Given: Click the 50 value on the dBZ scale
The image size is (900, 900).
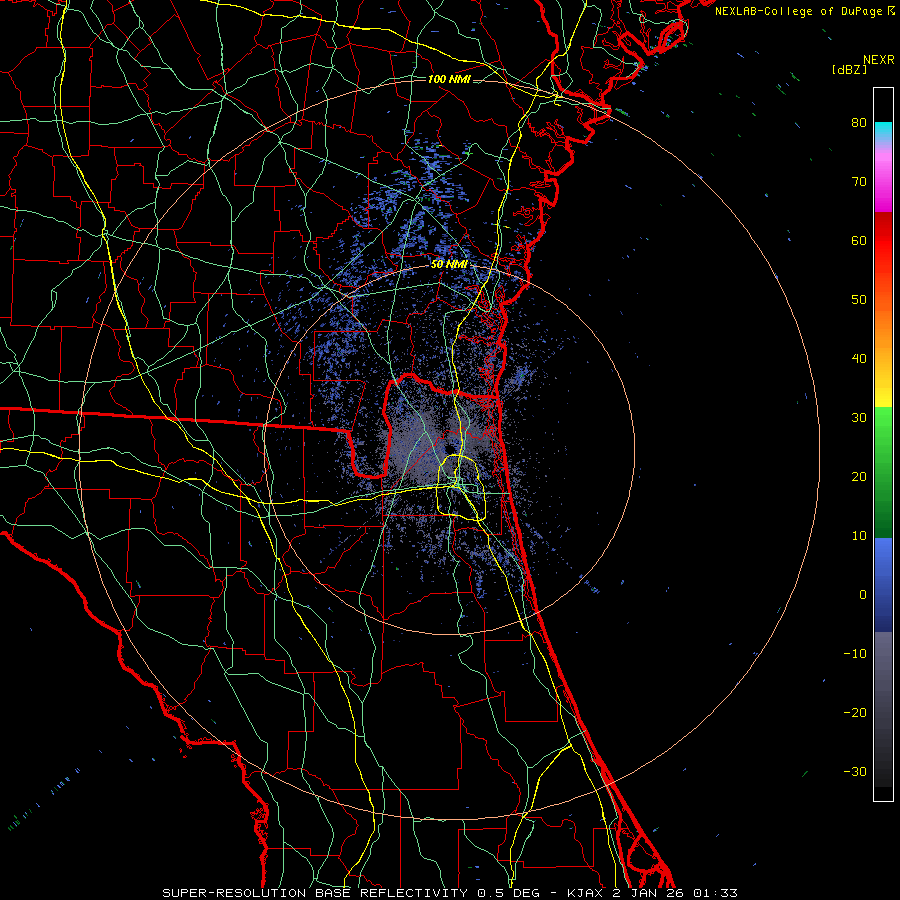Looking at the screenshot, I should [859, 300].
